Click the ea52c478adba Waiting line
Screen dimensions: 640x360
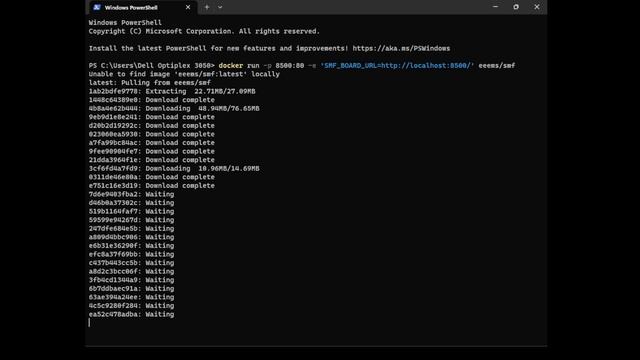pos(131,314)
